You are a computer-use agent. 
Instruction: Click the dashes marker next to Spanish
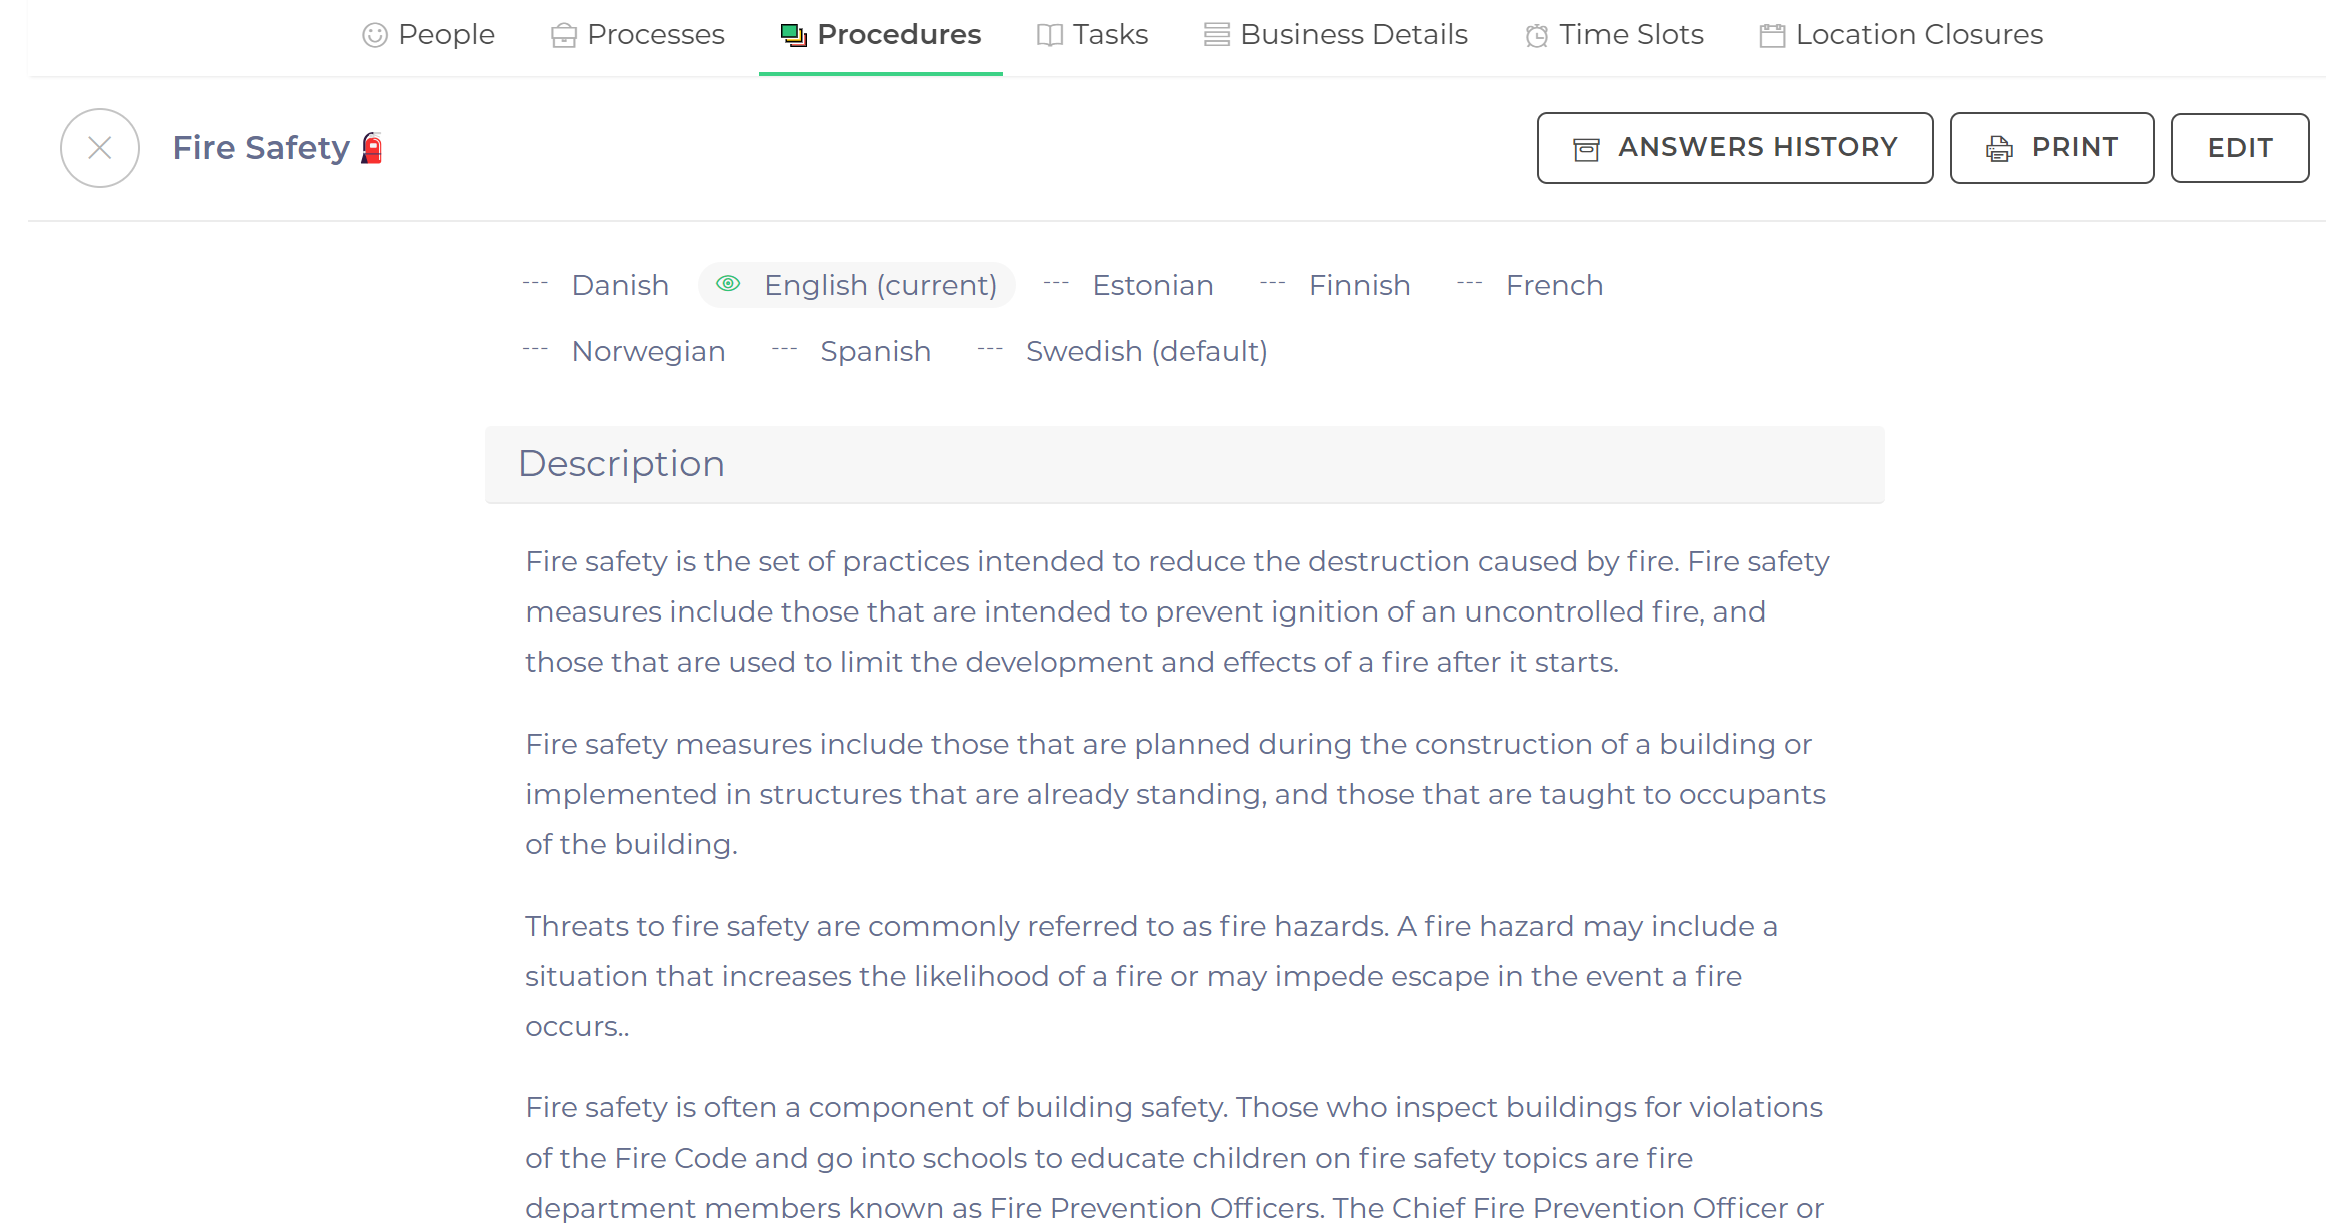tap(784, 350)
